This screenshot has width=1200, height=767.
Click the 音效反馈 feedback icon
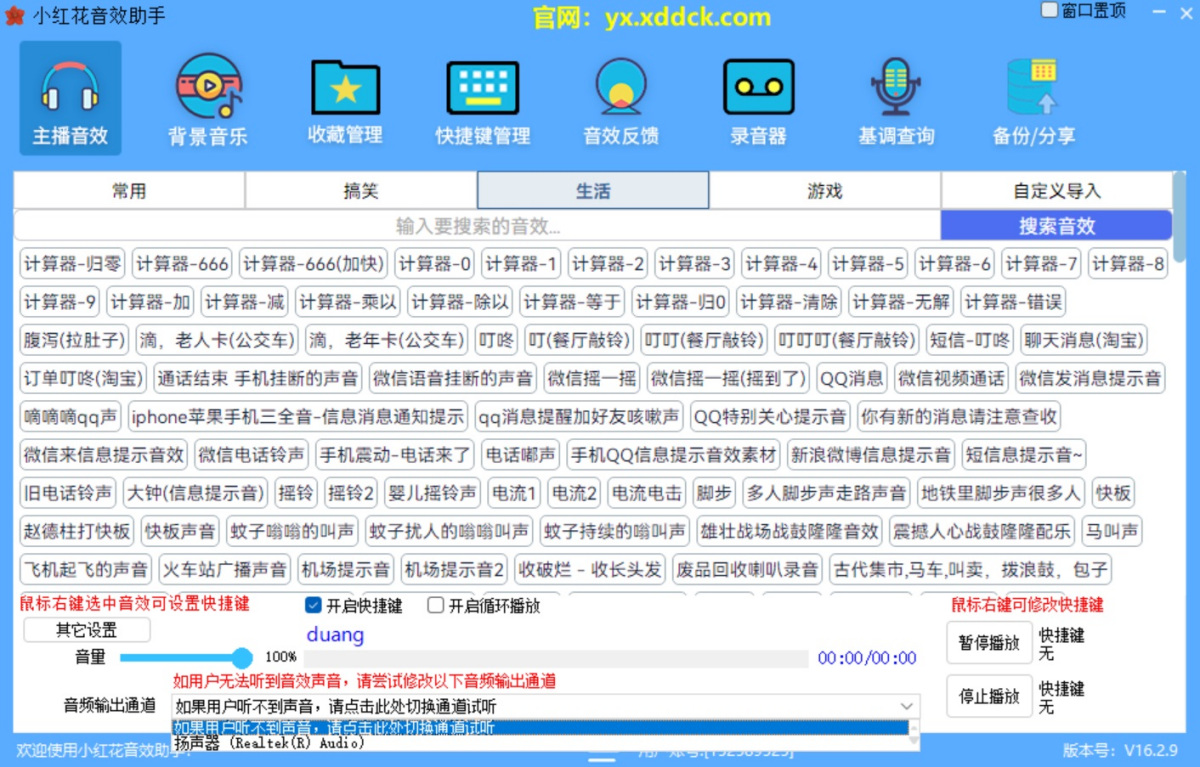[x=619, y=98]
